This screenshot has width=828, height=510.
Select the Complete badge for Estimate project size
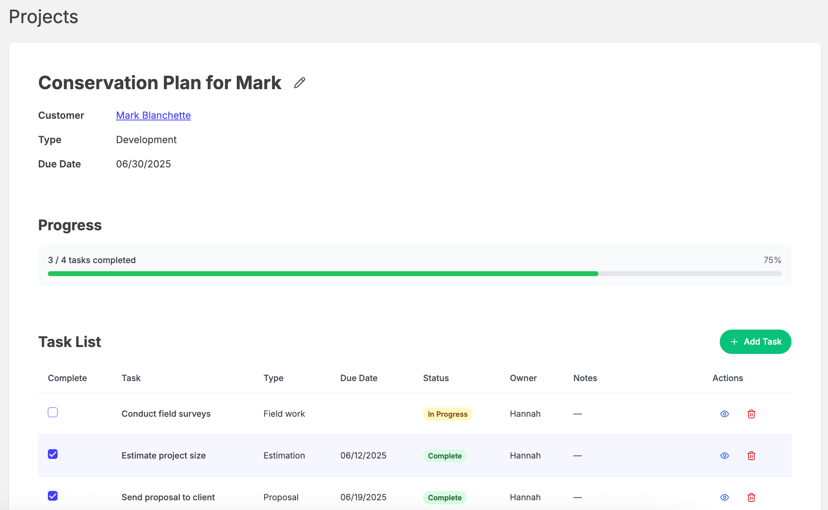(x=445, y=456)
